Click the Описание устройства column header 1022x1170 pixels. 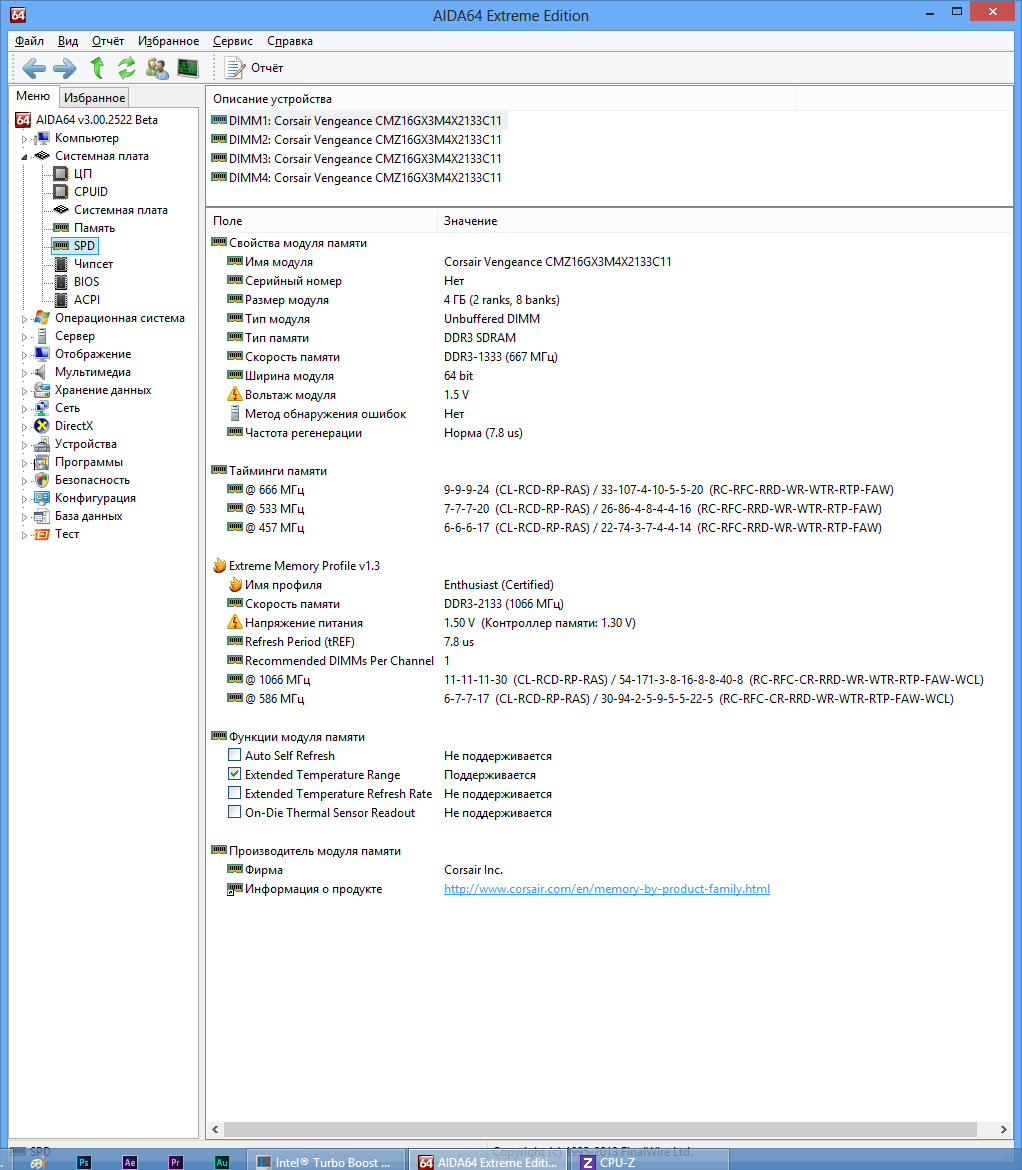(500, 98)
